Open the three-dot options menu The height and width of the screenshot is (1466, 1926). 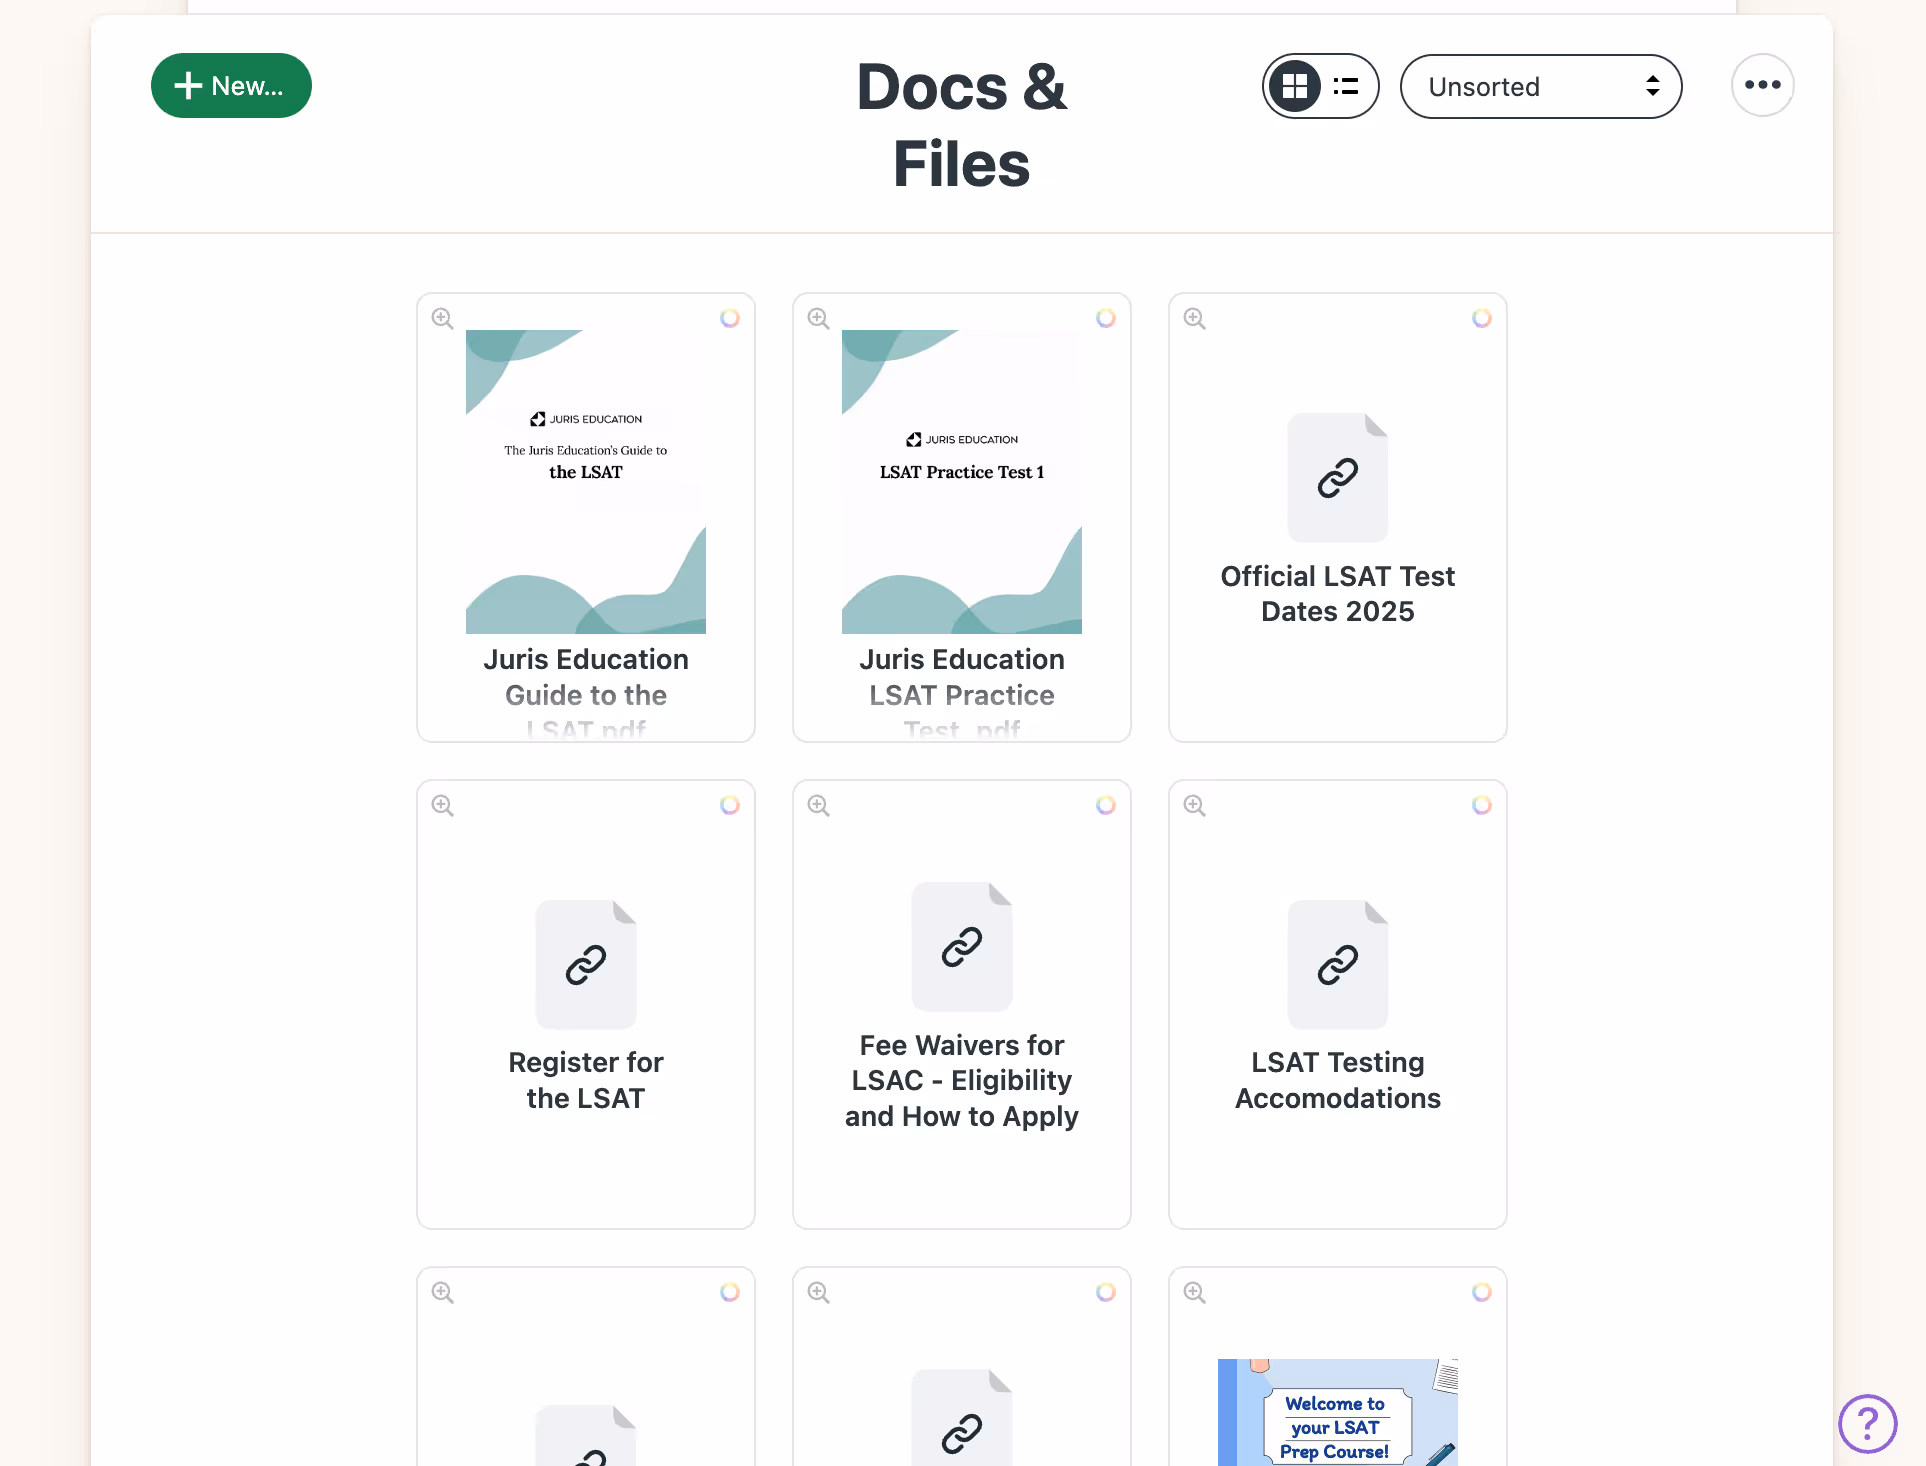coord(1762,85)
